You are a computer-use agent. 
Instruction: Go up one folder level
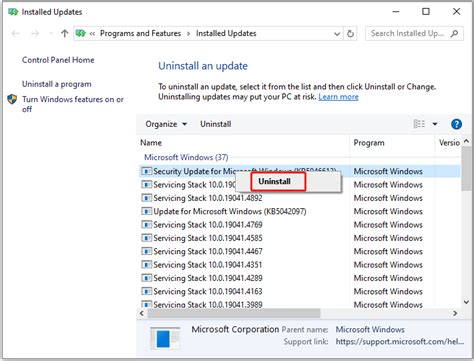[x=65, y=33]
